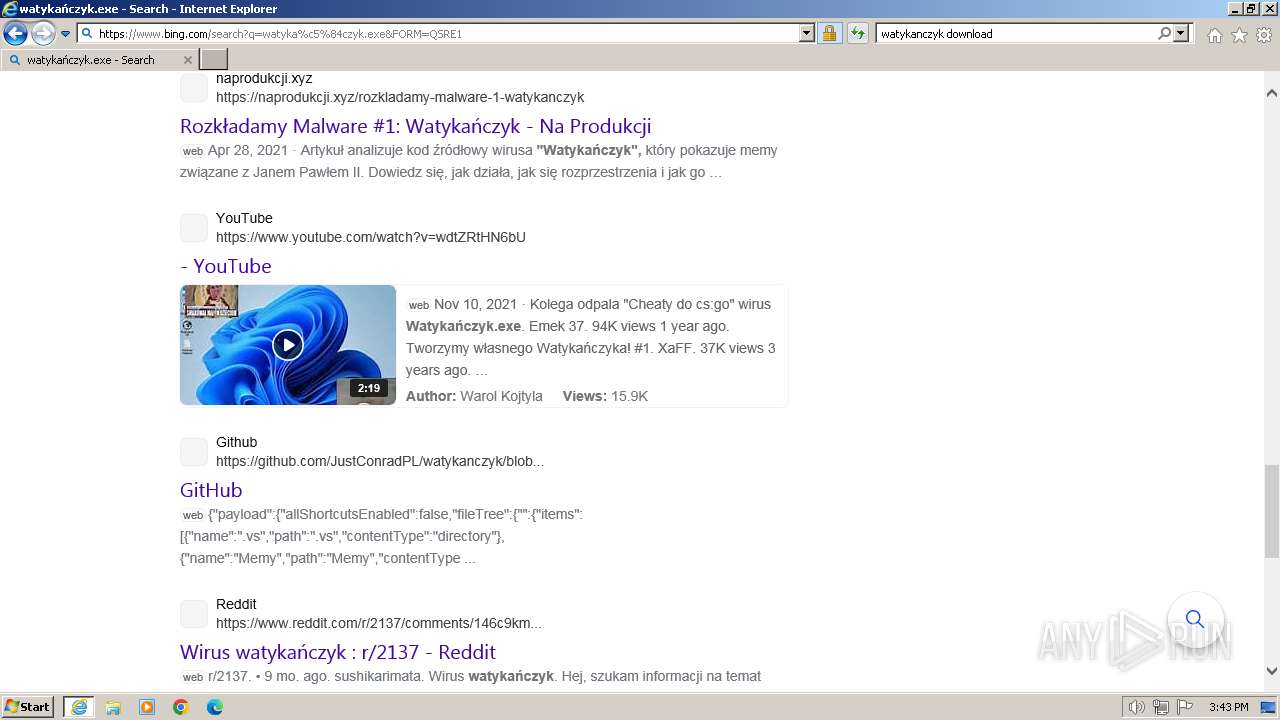Open Google Chrome from the taskbar
Screen dimensions: 1280x720
tap(181, 707)
